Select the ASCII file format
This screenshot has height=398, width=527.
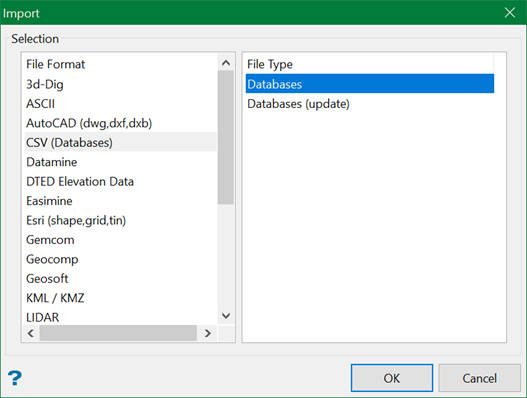[121, 104]
